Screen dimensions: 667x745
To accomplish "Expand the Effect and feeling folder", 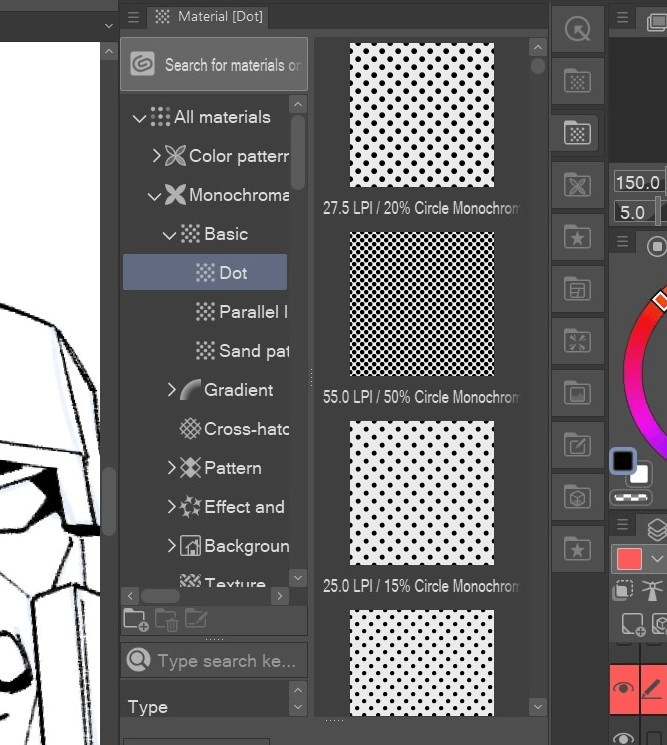I will [172, 506].
